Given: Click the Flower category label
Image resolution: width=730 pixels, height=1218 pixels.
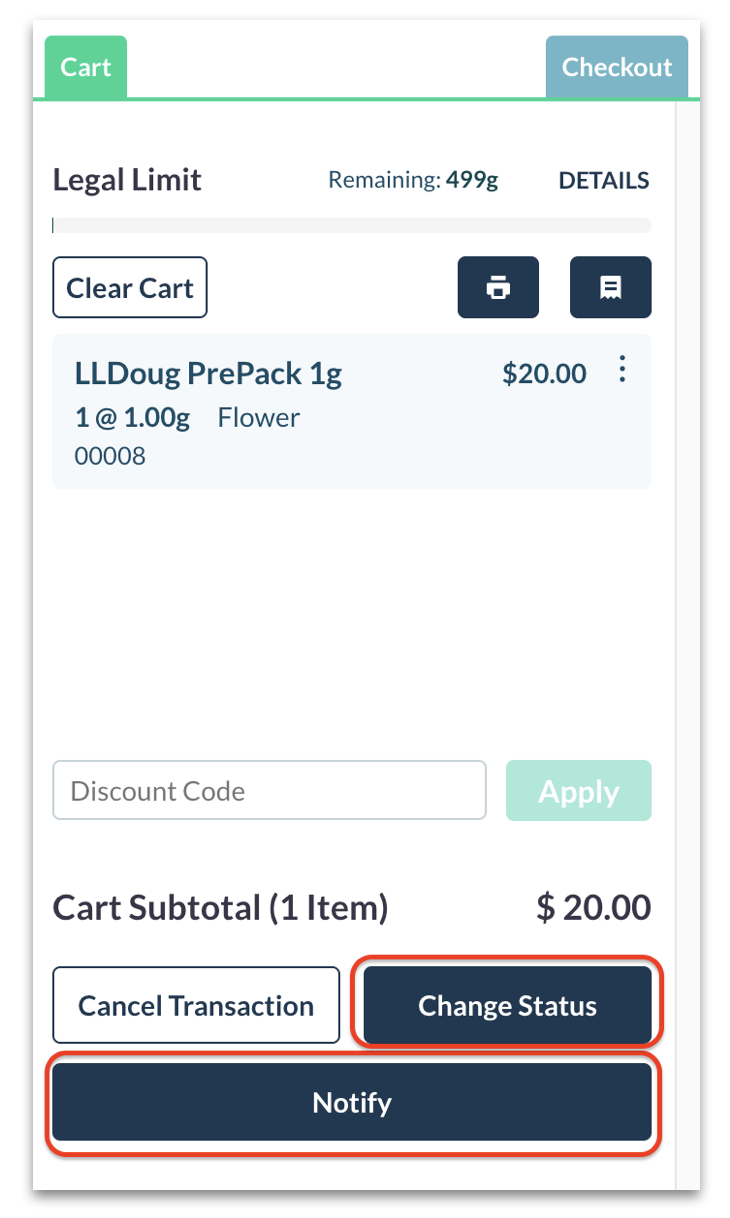Looking at the screenshot, I should click(259, 418).
